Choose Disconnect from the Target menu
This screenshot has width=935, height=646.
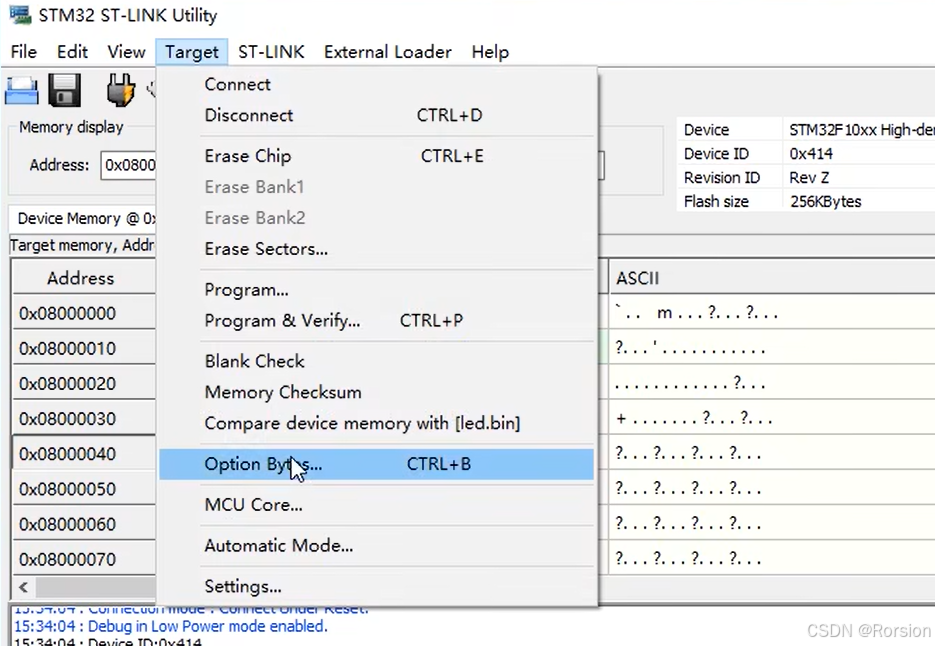click(x=376, y=115)
